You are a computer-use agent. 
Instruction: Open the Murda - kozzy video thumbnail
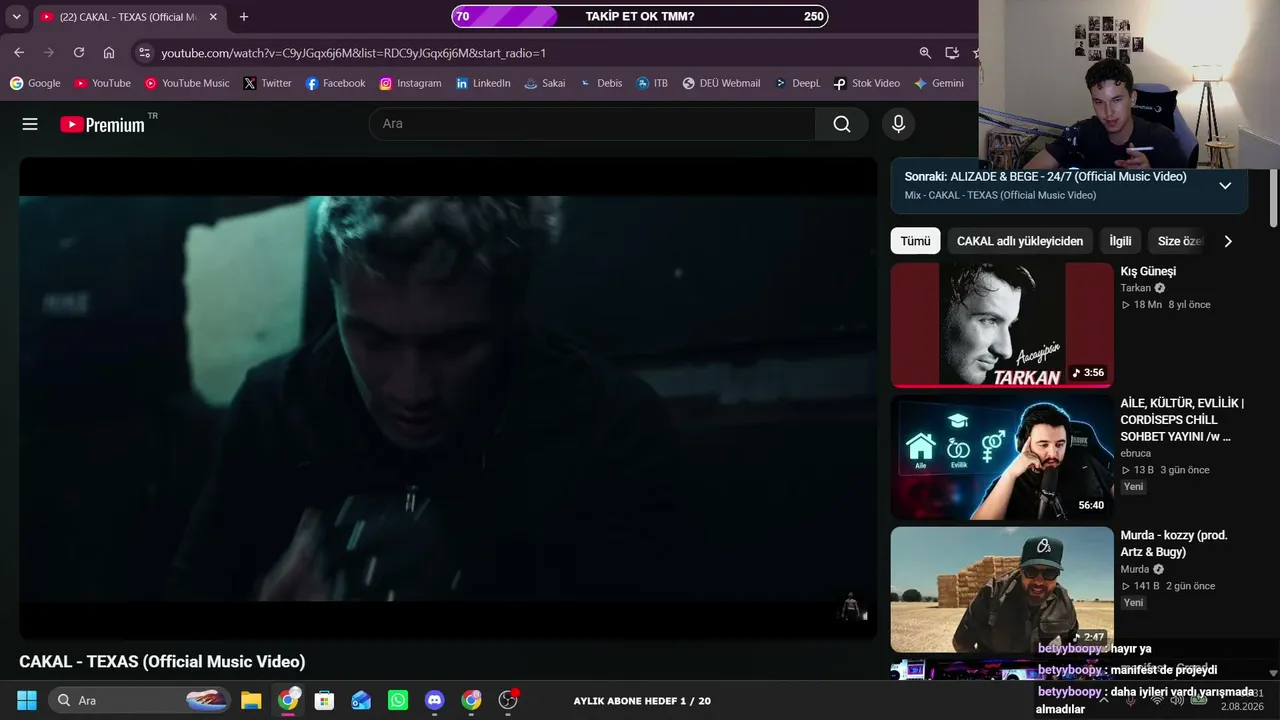pos(1002,589)
